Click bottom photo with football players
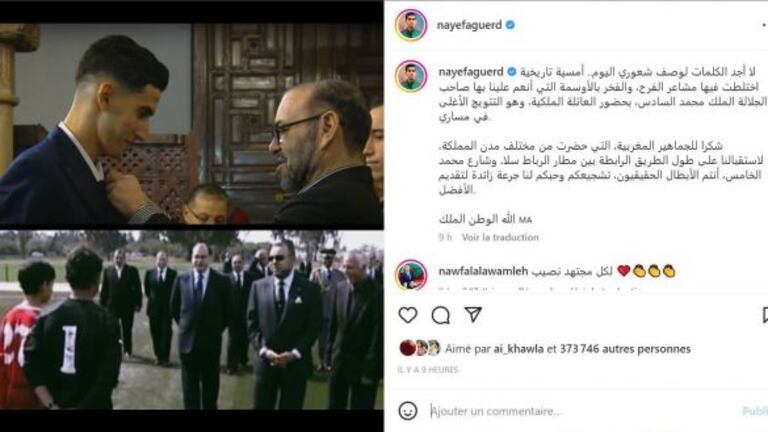Screen dimensions: 768x432 (x=192, y=320)
